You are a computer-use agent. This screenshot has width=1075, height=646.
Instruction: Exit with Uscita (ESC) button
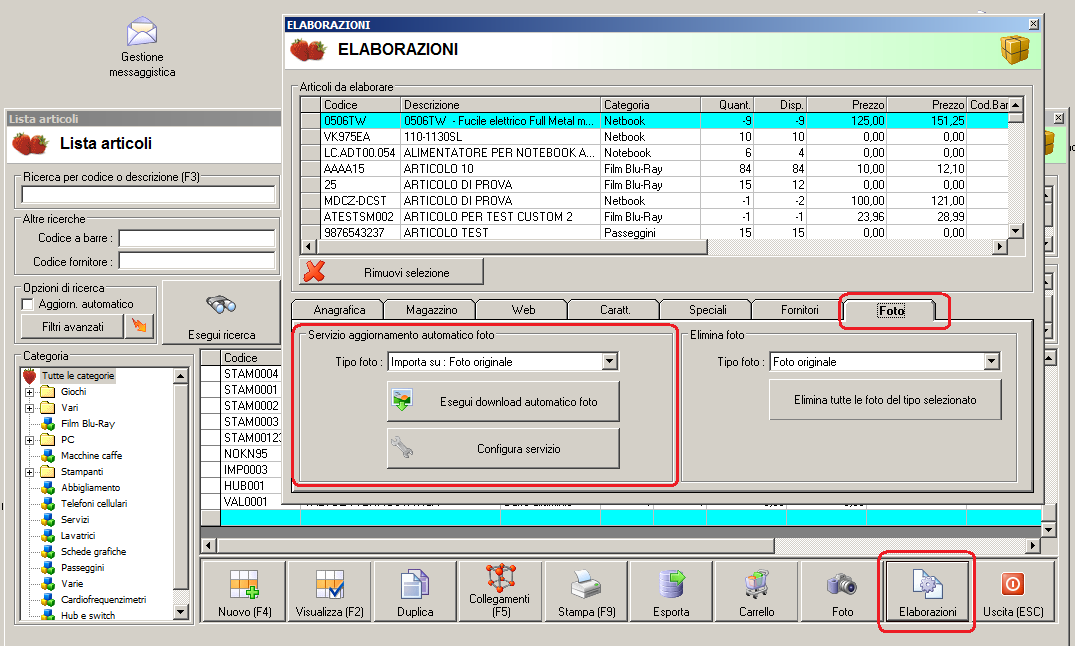pos(1012,594)
